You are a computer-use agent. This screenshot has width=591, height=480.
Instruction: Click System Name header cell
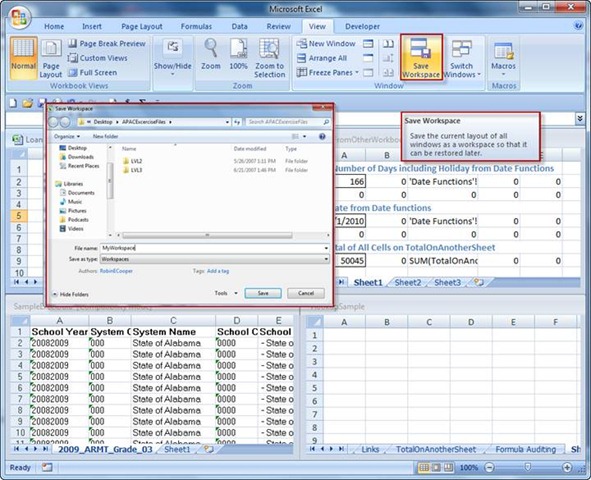click(x=173, y=332)
